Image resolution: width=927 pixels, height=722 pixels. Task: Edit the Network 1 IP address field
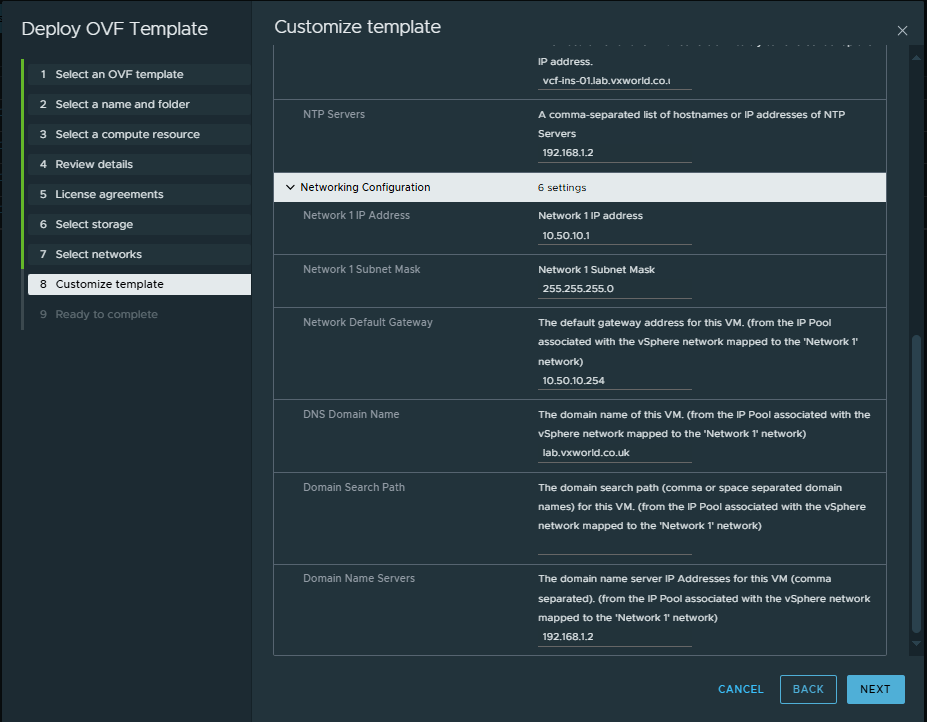(614, 235)
